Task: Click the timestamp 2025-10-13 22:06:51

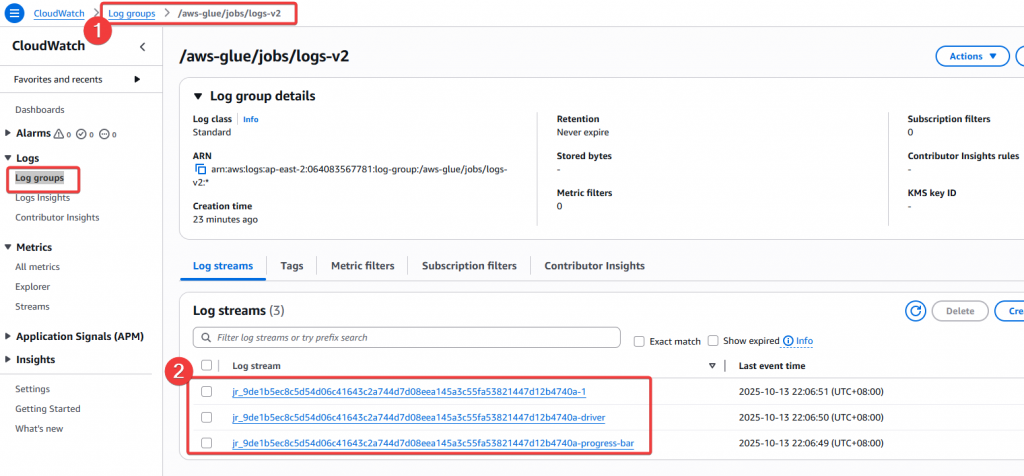Action: pos(810,392)
